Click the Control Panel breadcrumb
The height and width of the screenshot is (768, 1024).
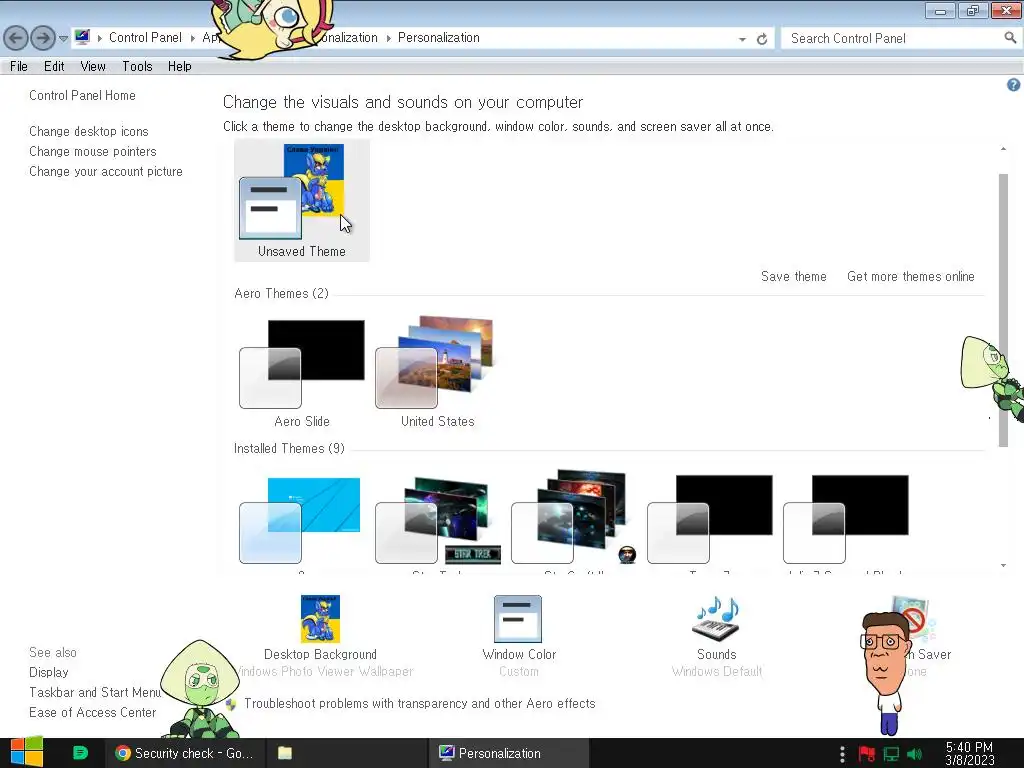(145, 38)
